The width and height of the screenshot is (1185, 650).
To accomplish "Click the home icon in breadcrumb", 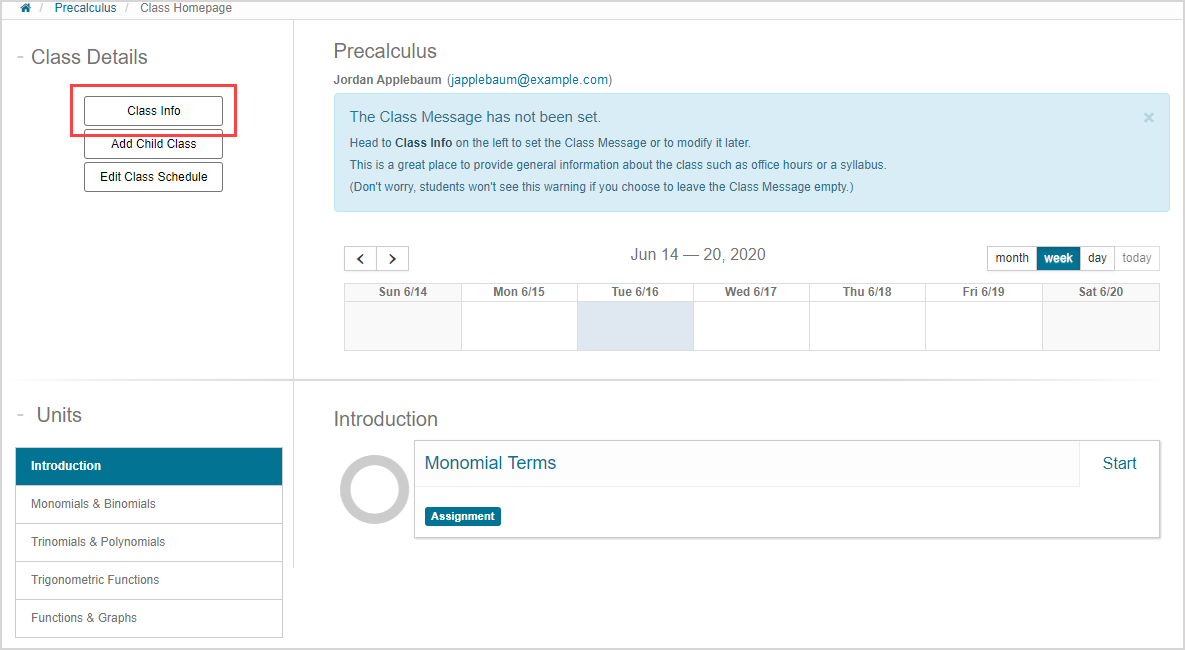I will tap(25, 8).
